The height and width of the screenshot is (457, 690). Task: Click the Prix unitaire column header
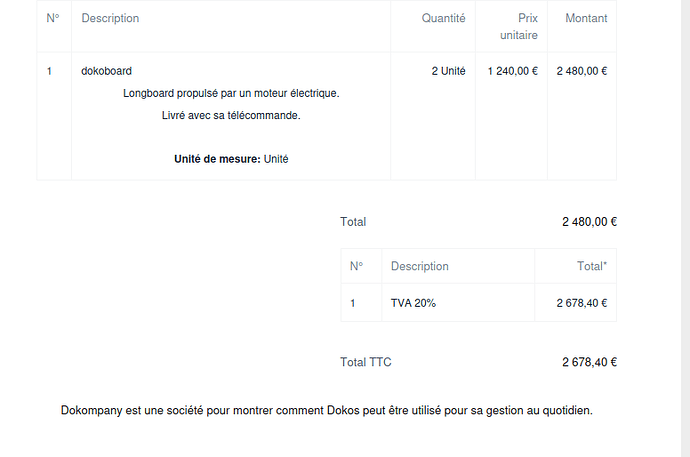tap(520, 26)
